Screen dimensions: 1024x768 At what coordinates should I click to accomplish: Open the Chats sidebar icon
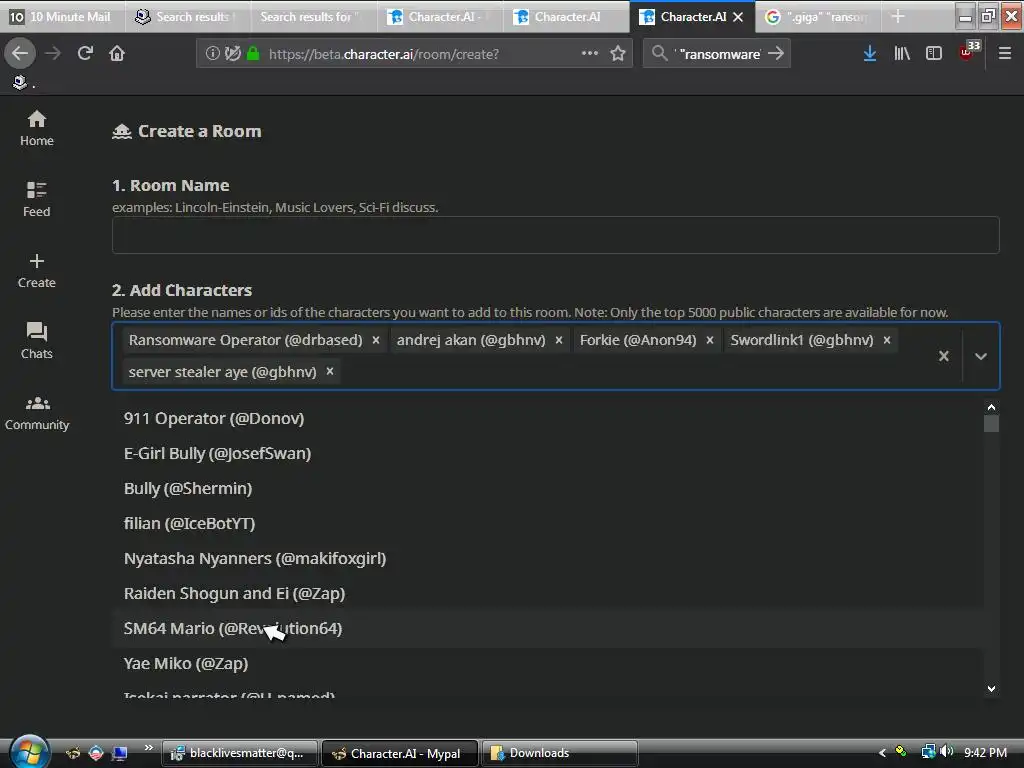pos(37,341)
